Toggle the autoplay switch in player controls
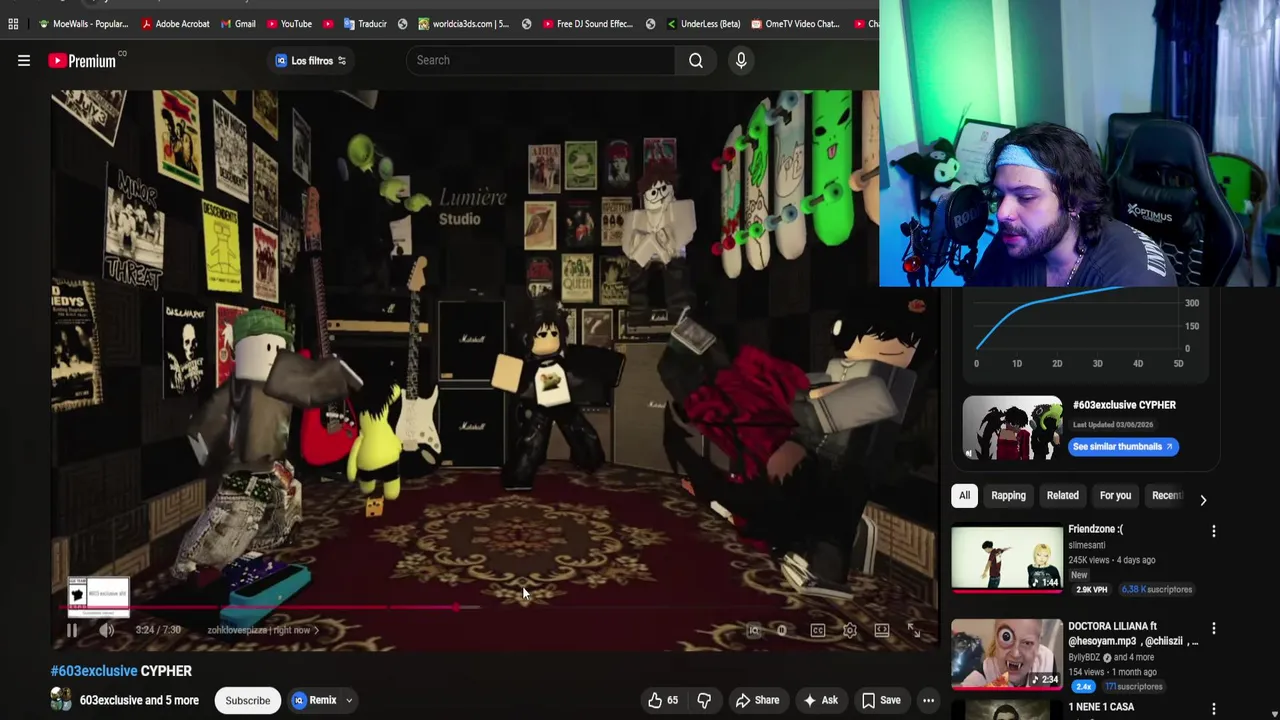 point(782,630)
